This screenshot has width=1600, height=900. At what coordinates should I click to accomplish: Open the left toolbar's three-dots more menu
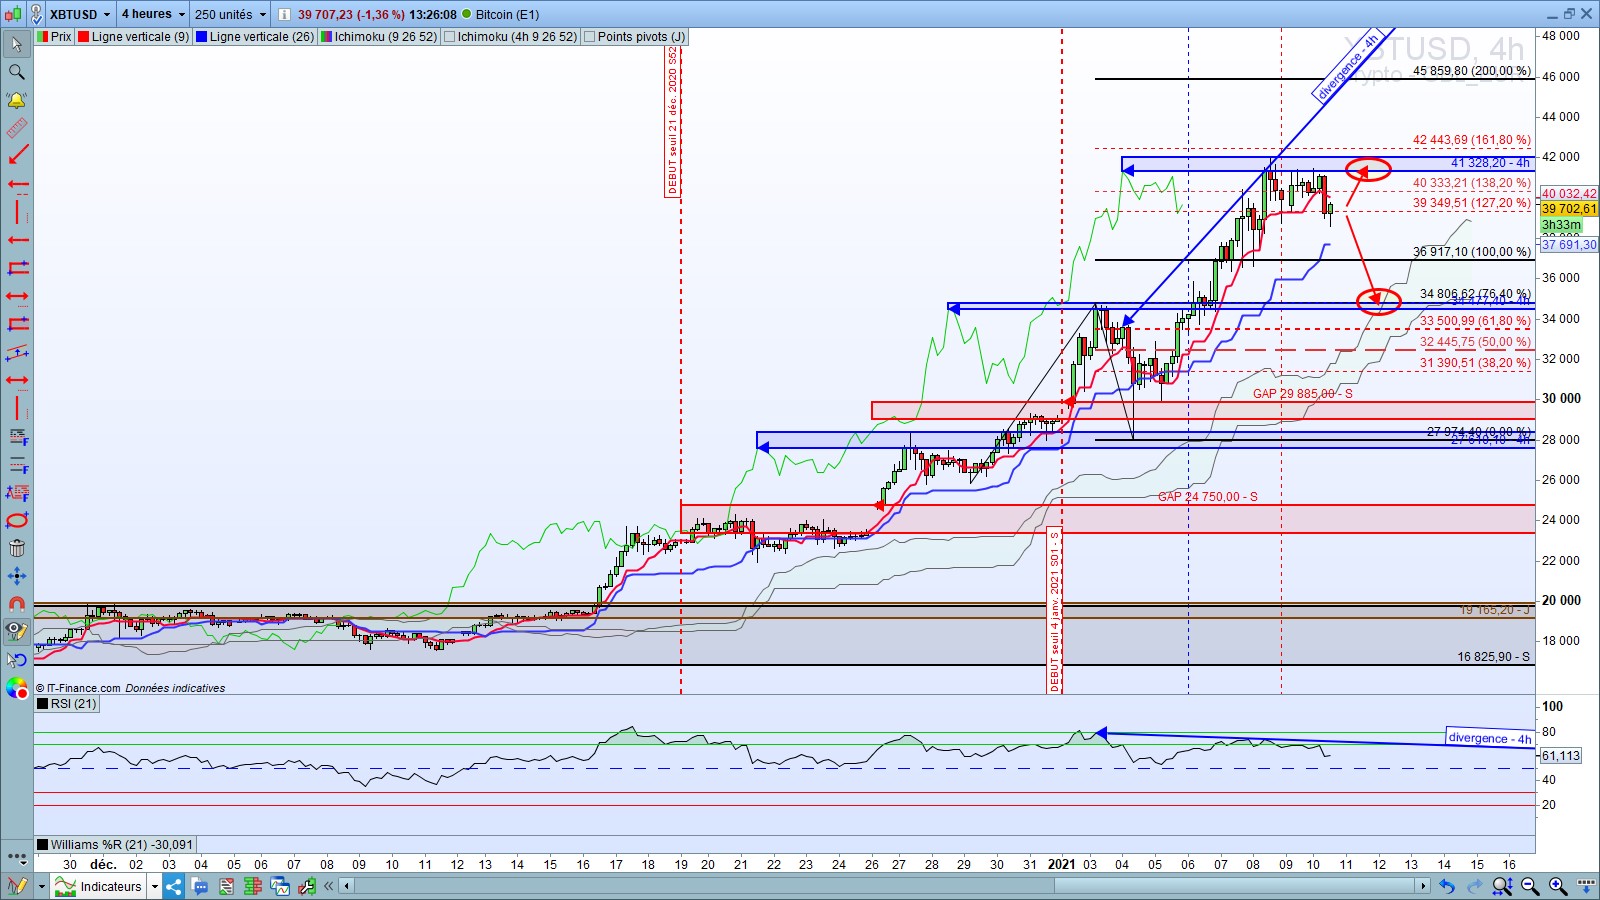17,857
